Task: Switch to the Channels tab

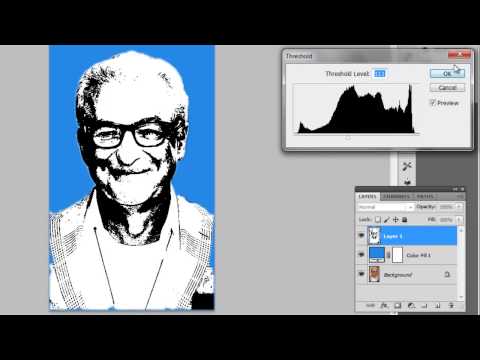Action: click(x=397, y=196)
